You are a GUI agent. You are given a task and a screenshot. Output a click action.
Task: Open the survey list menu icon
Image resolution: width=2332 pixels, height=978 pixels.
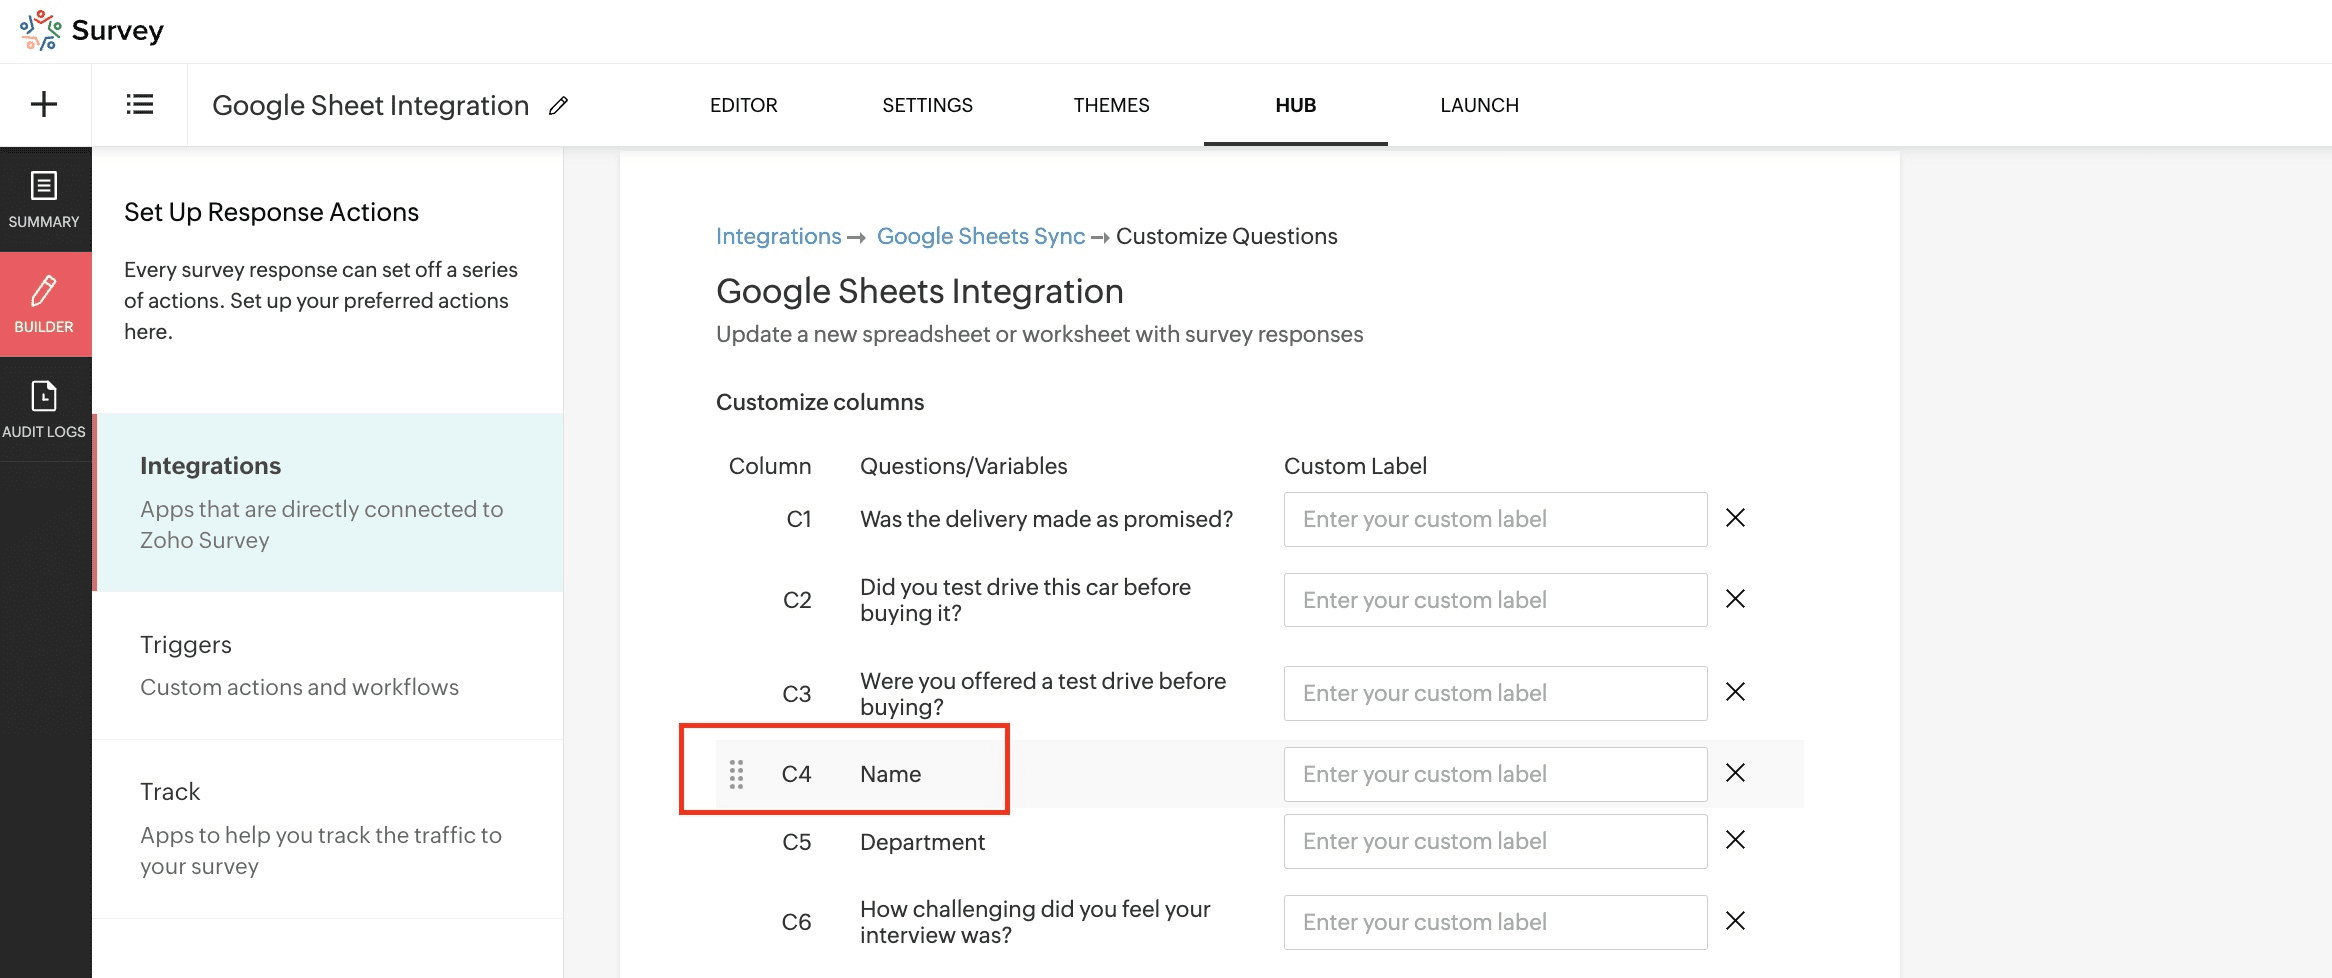point(140,104)
